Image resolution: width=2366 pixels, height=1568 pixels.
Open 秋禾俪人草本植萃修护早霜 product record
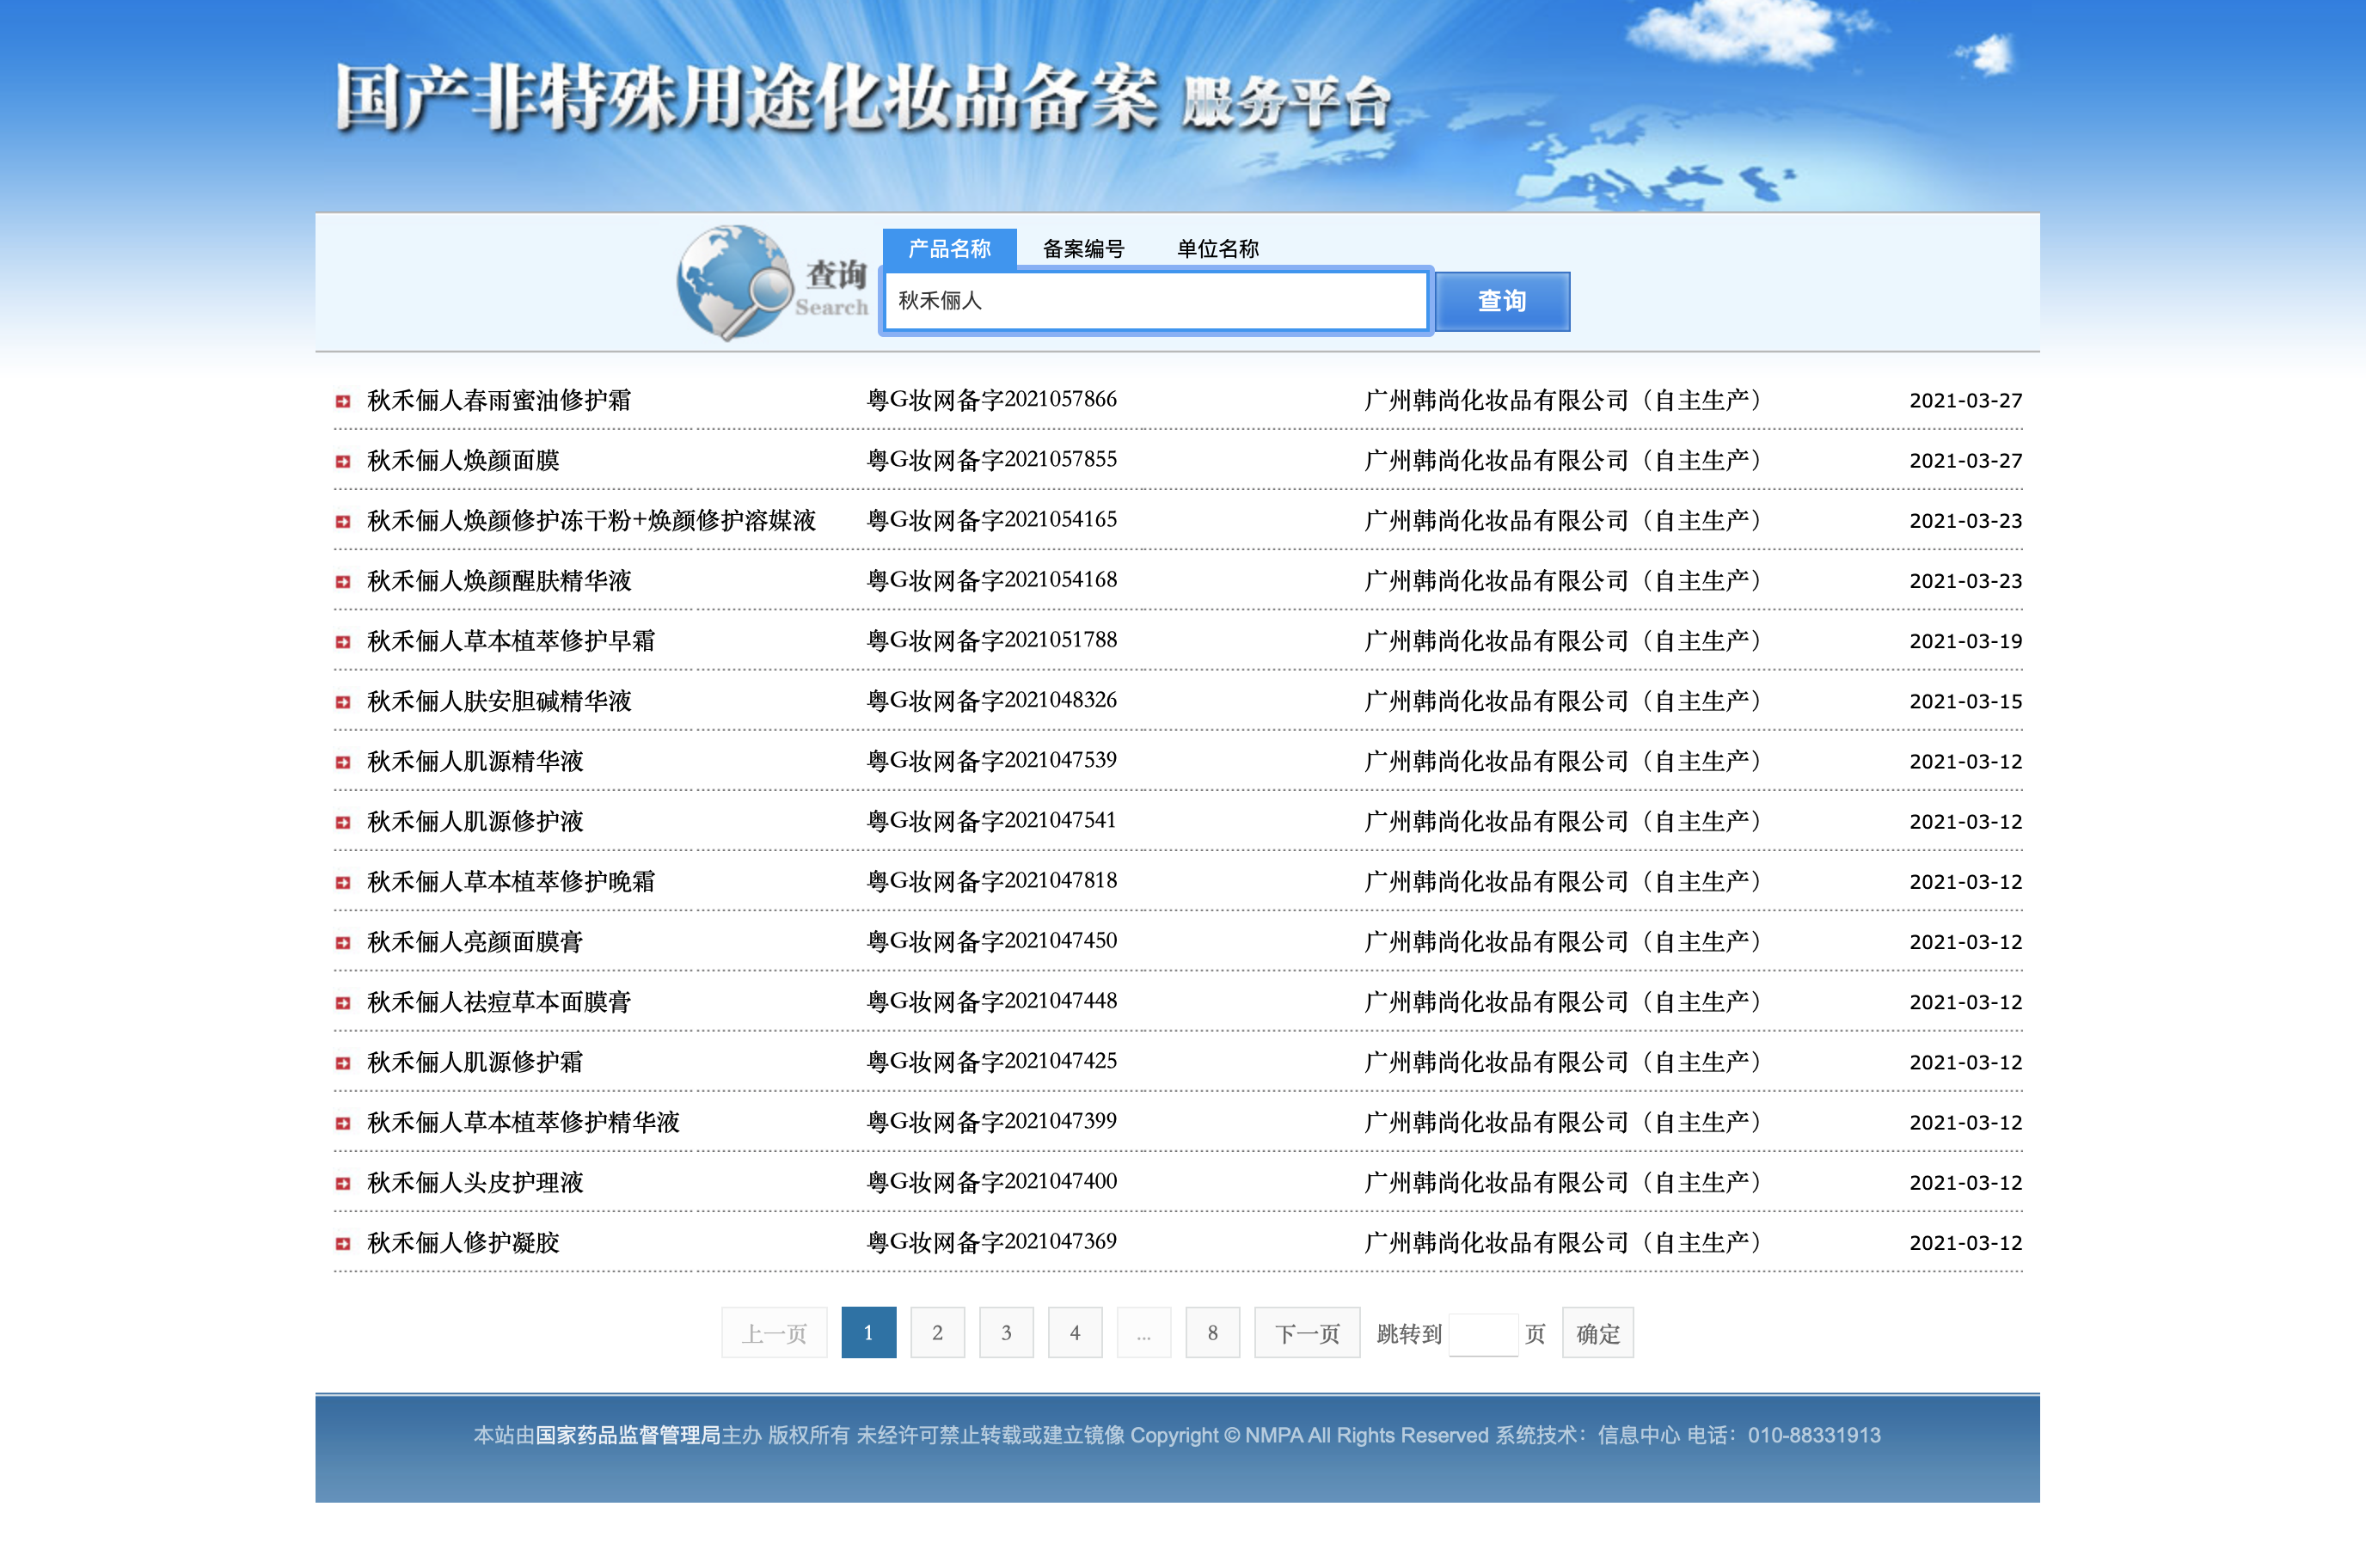511,641
